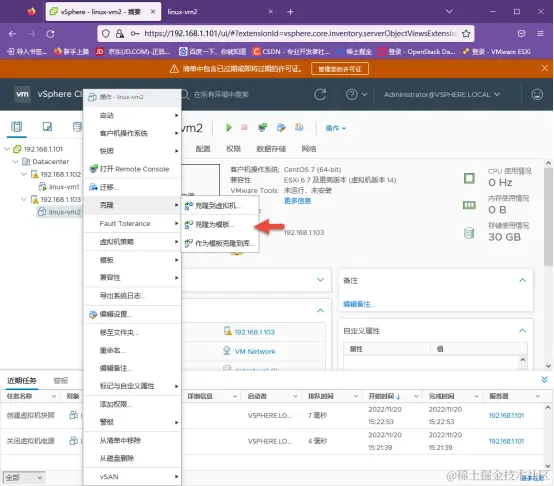The width and height of the screenshot is (554, 486).
Task: Select linux-vm2 in the inventory tree
Action: click(65, 212)
